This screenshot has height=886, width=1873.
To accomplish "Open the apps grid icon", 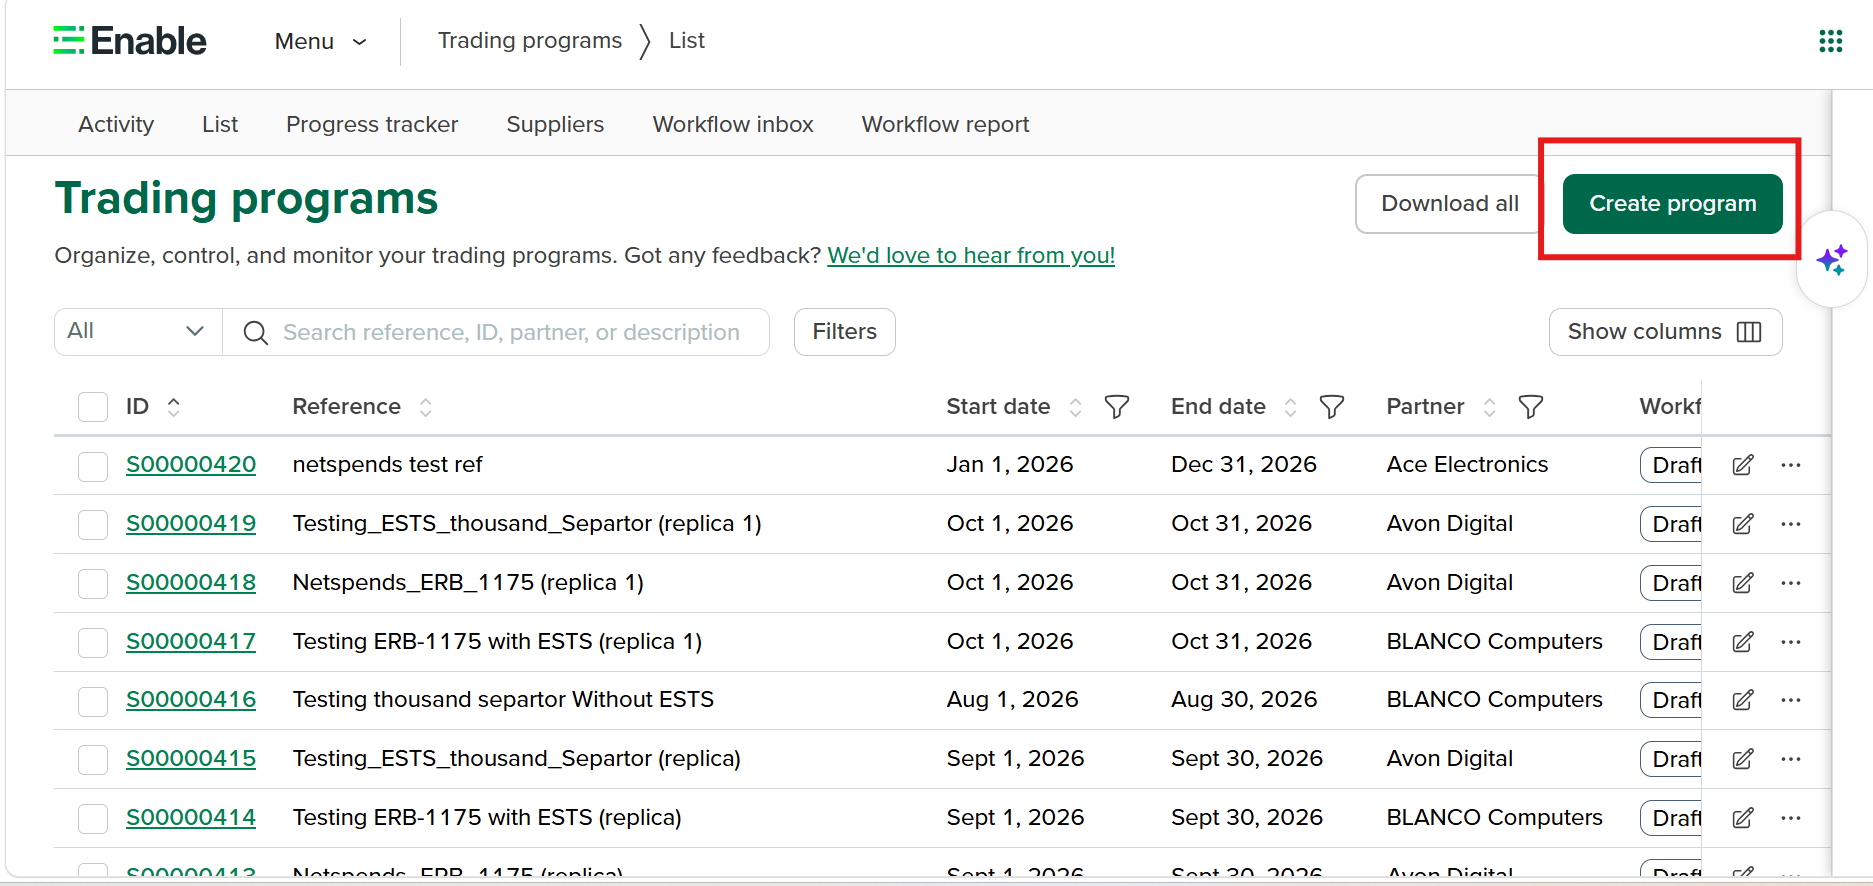I will (x=1830, y=41).
